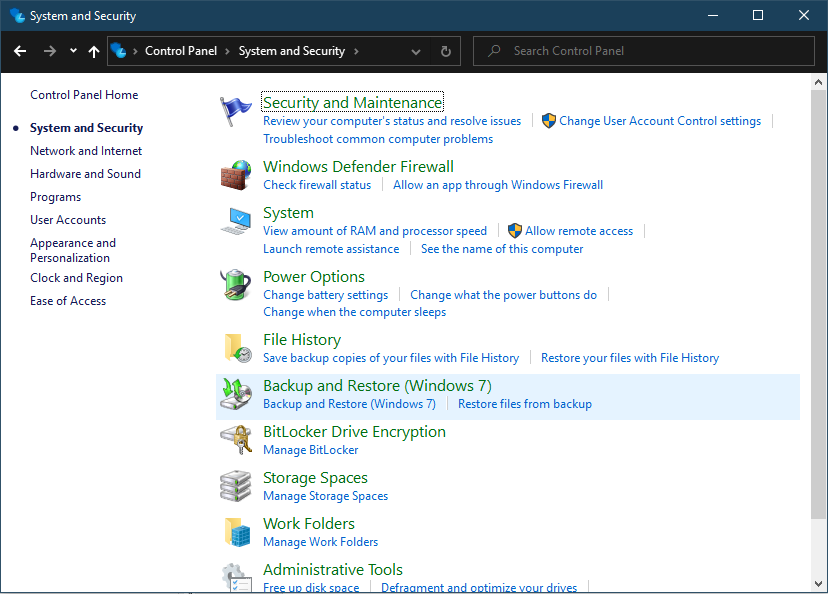Click Launch remote assistance
Viewport: 828px width, 594px height.
click(331, 249)
